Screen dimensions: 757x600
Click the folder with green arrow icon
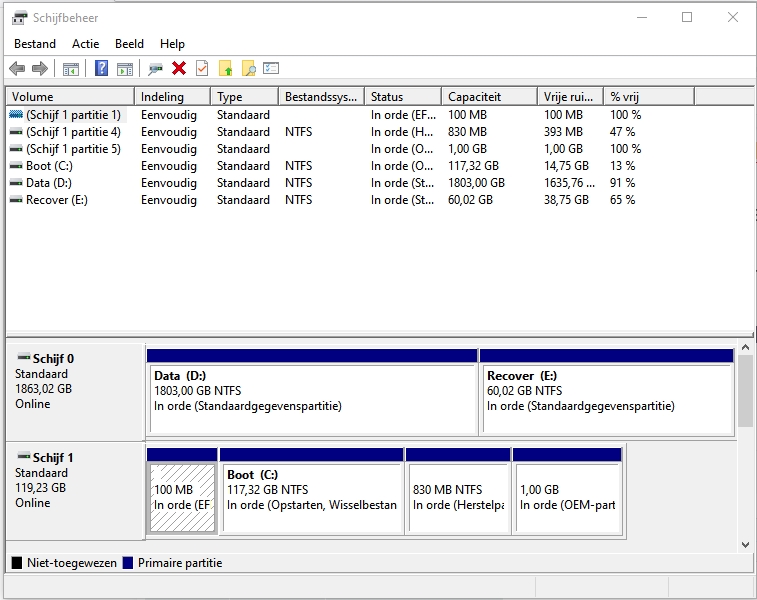pyautogui.click(x=226, y=68)
